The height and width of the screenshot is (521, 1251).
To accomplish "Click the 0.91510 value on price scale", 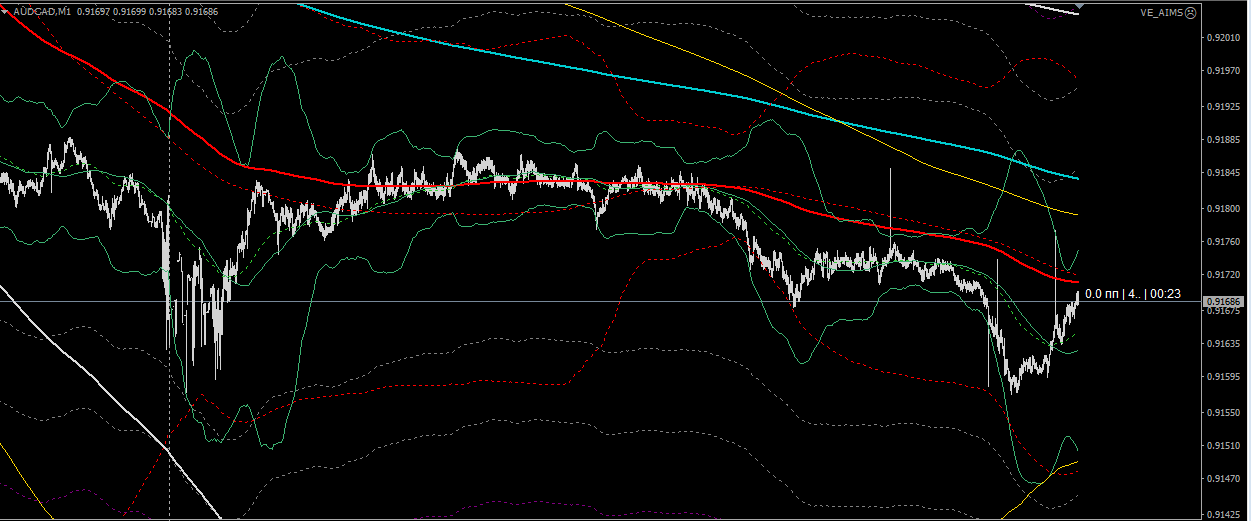I will coord(1225,446).
